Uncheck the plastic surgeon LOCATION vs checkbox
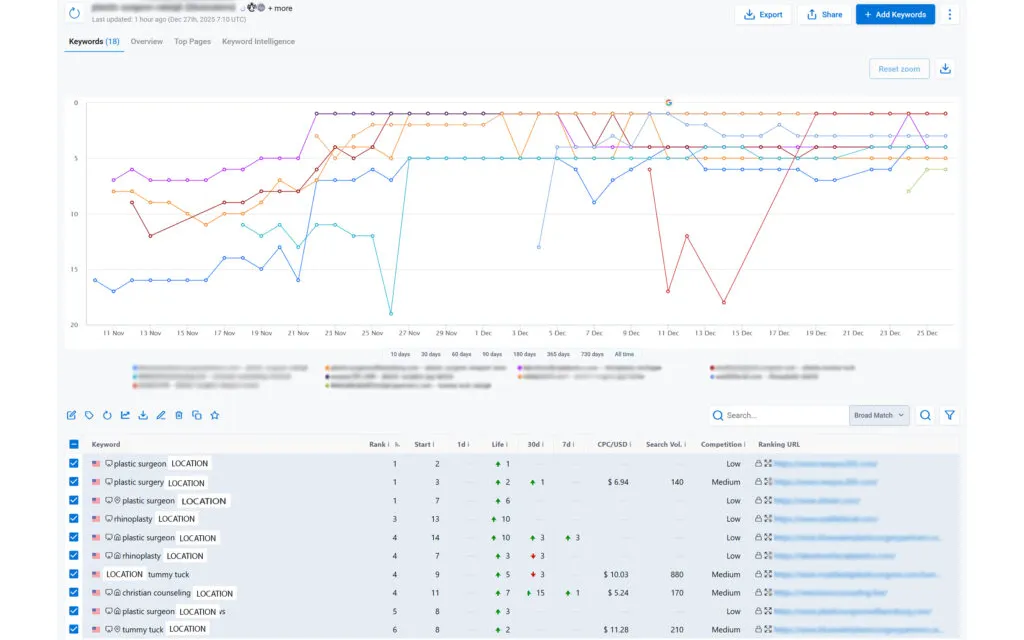Viewport: 1024px width, 640px height. (x=74, y=611)
